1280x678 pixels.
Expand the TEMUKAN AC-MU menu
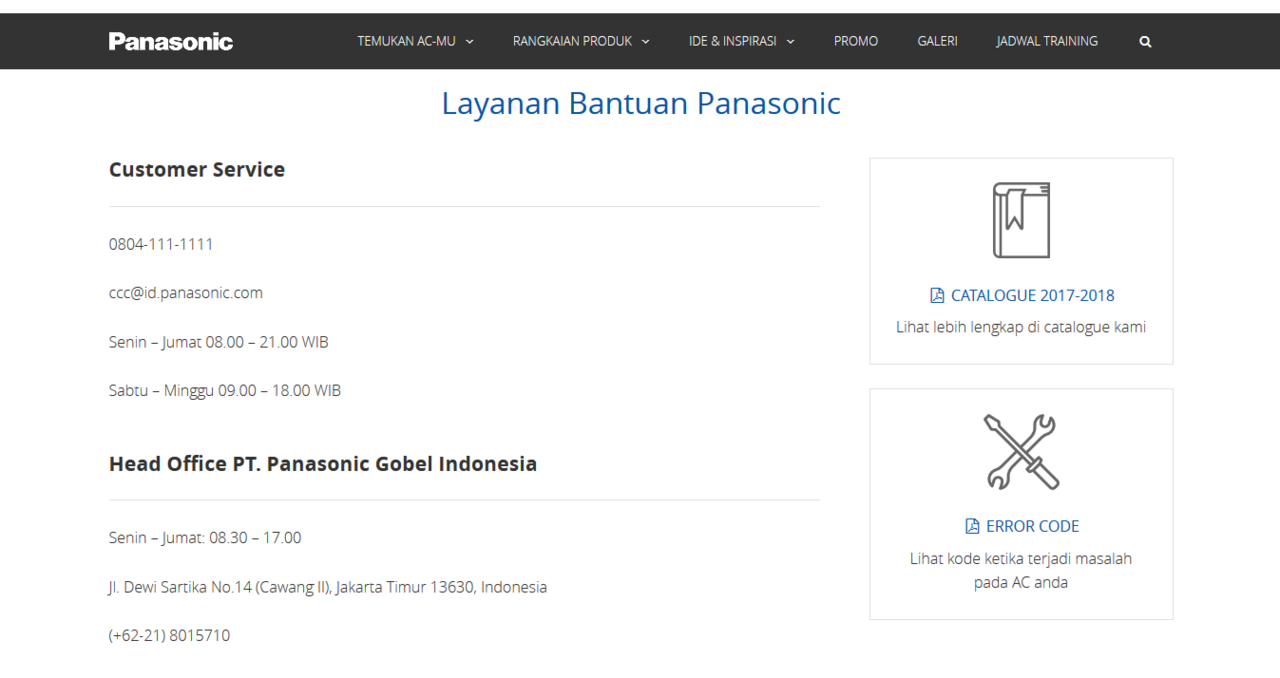[x=416, y=41]
